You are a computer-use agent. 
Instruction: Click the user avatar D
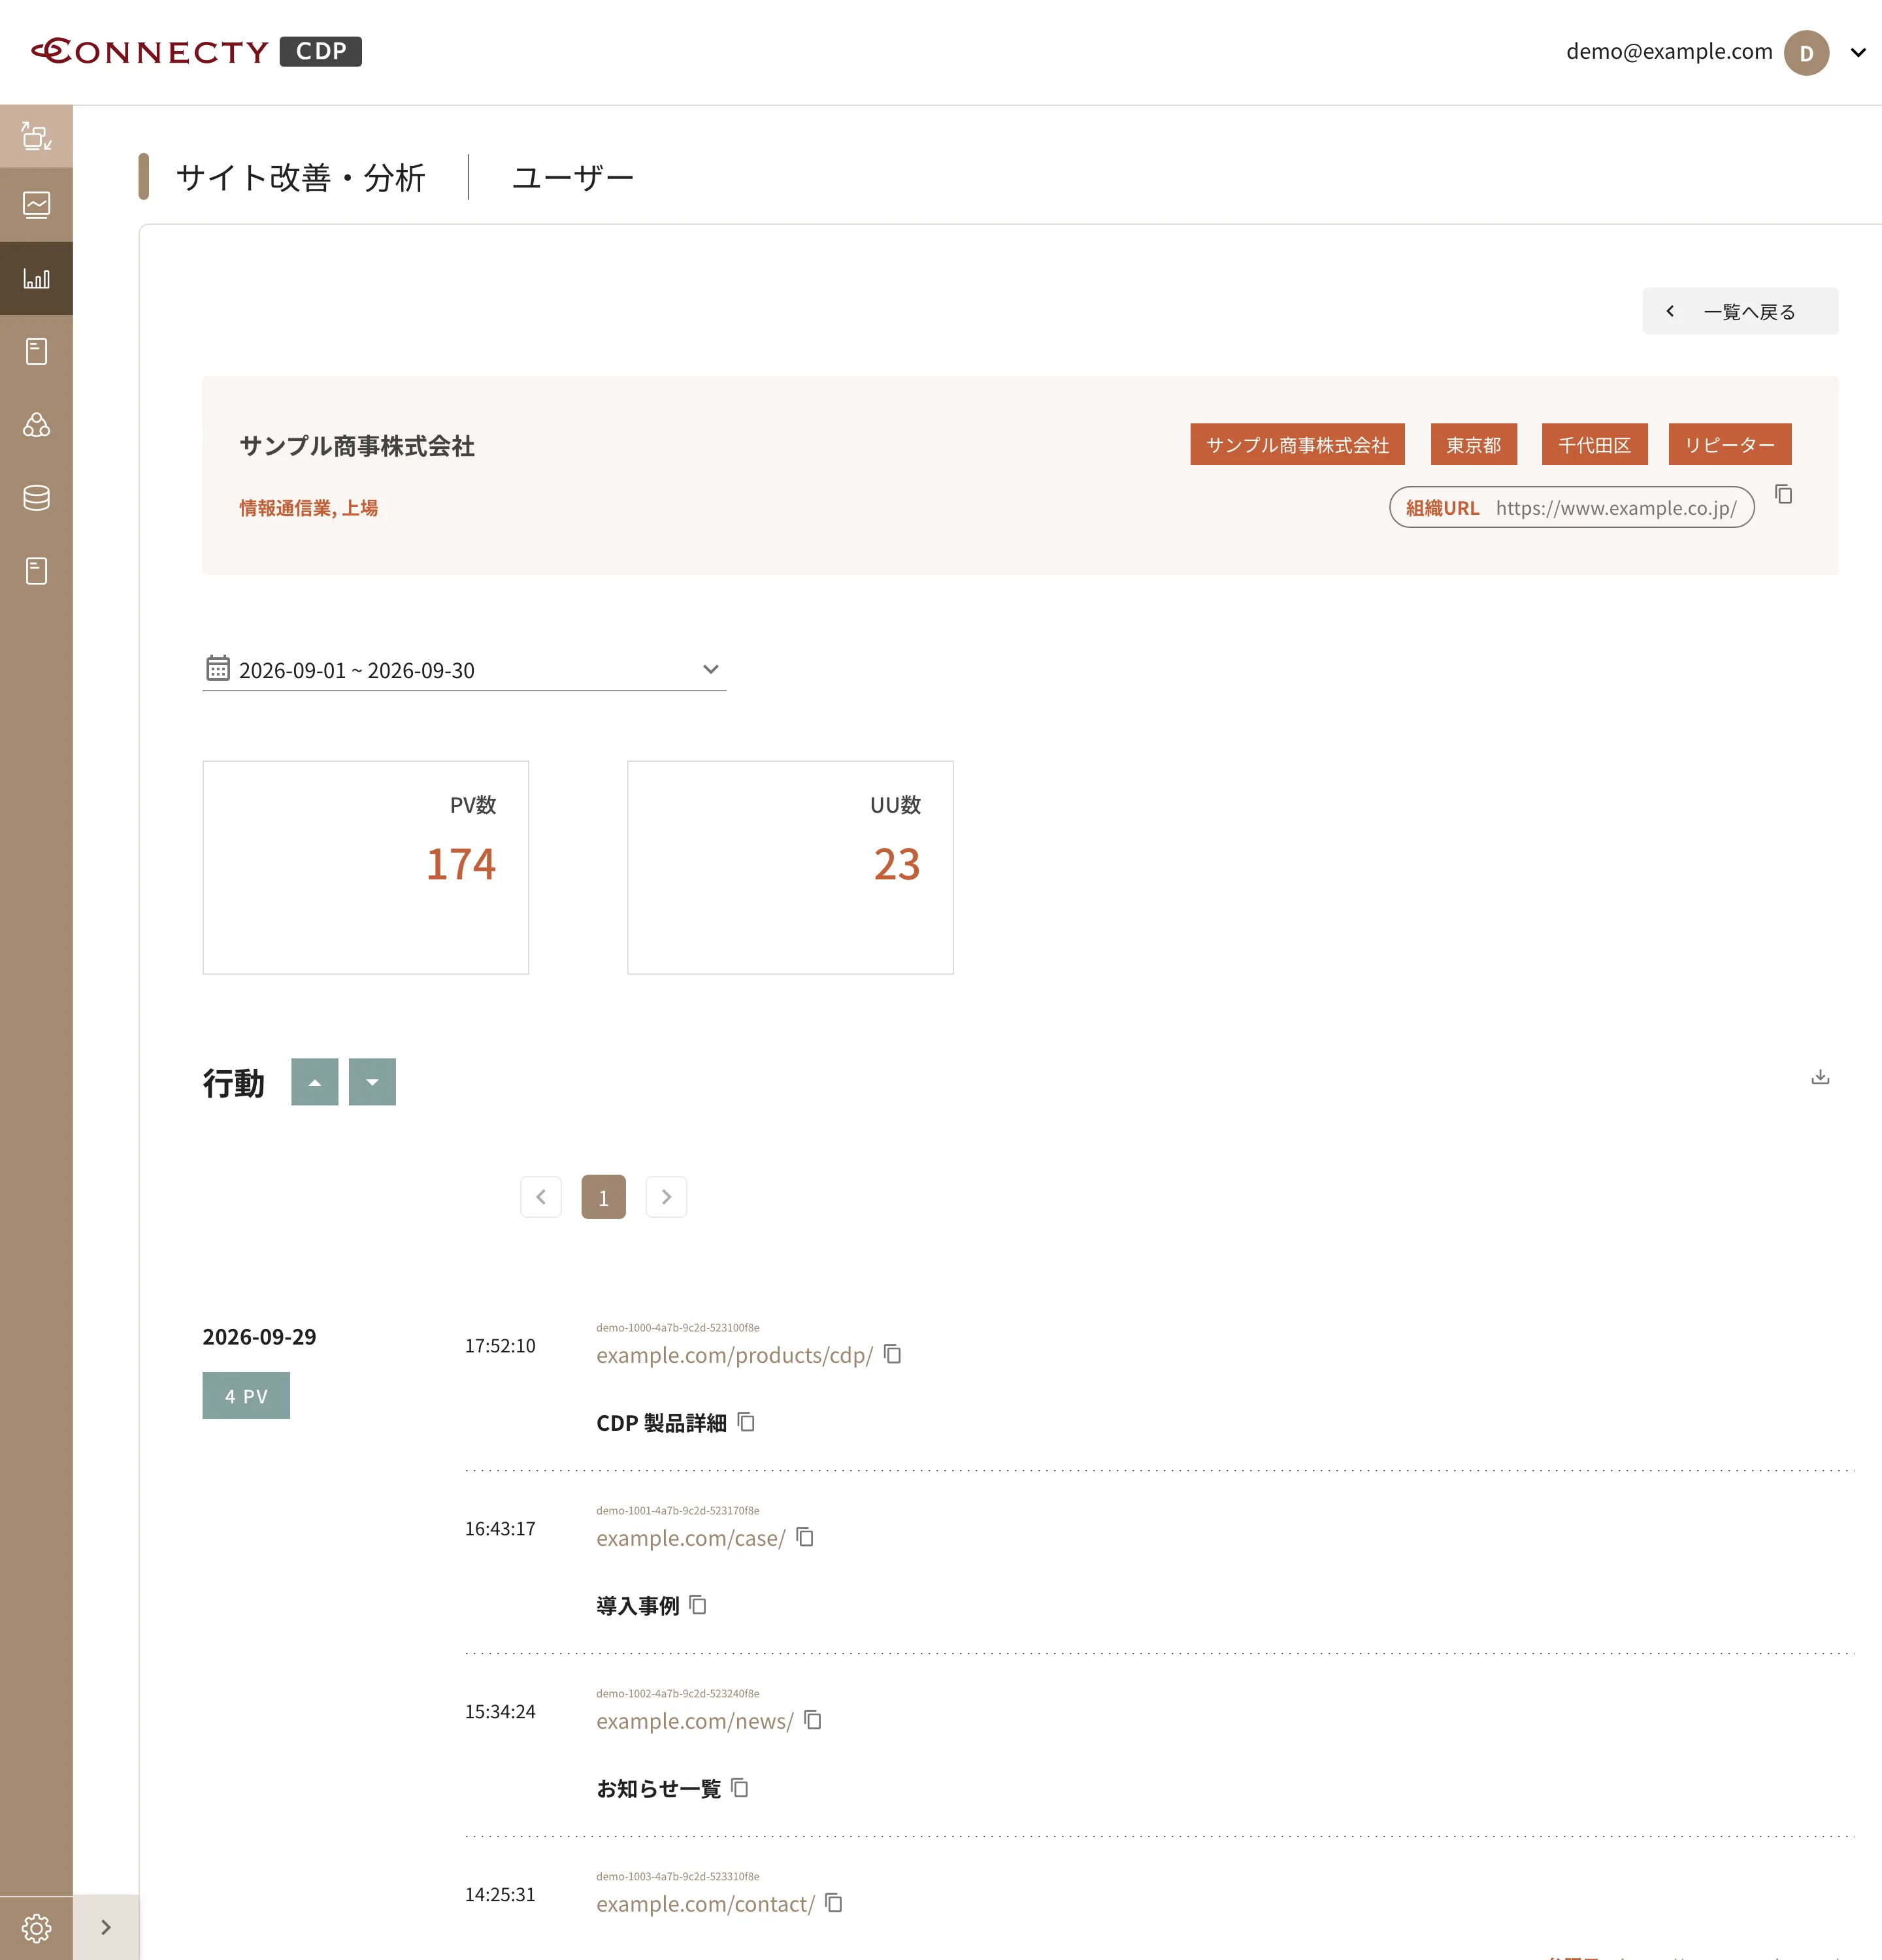1806,53
